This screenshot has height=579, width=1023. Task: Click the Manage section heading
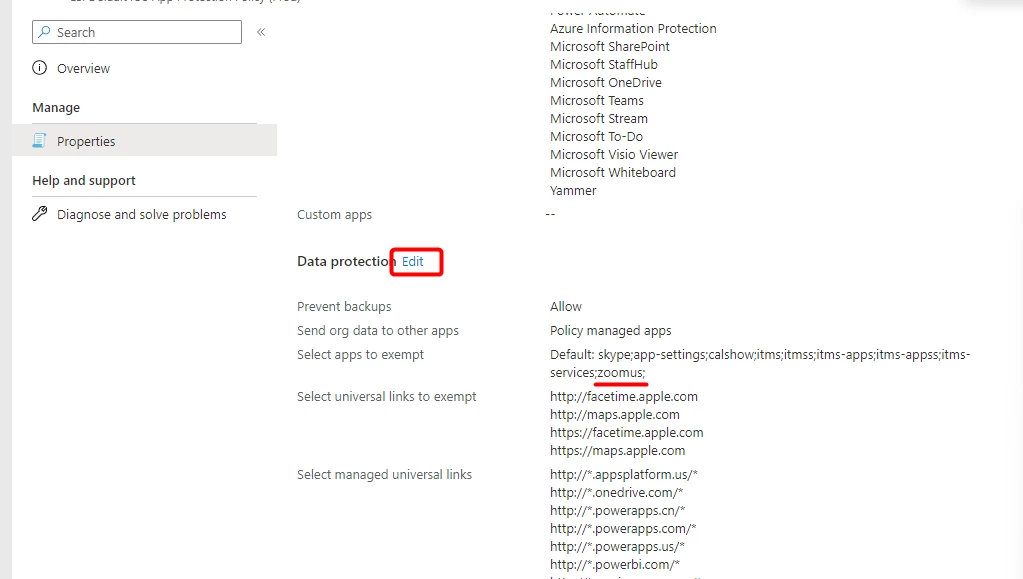point(56,107)
